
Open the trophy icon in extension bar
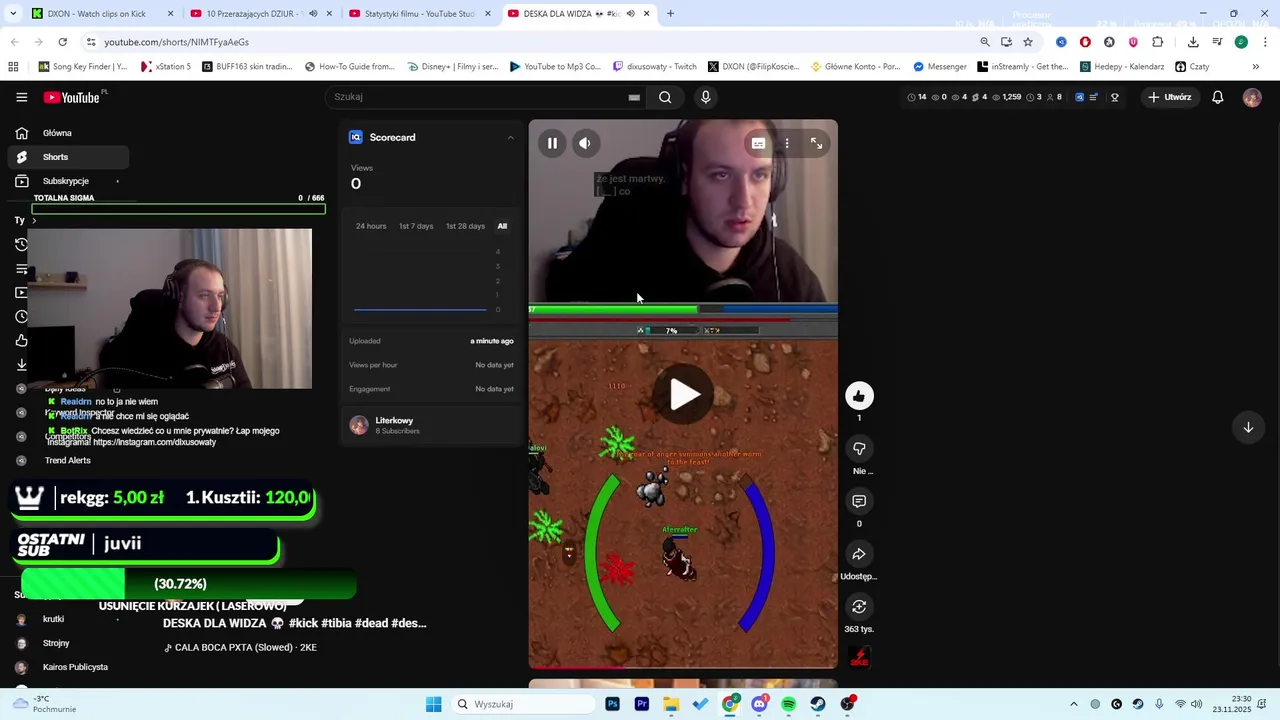pyautogui.click(x=1115, y=97)
